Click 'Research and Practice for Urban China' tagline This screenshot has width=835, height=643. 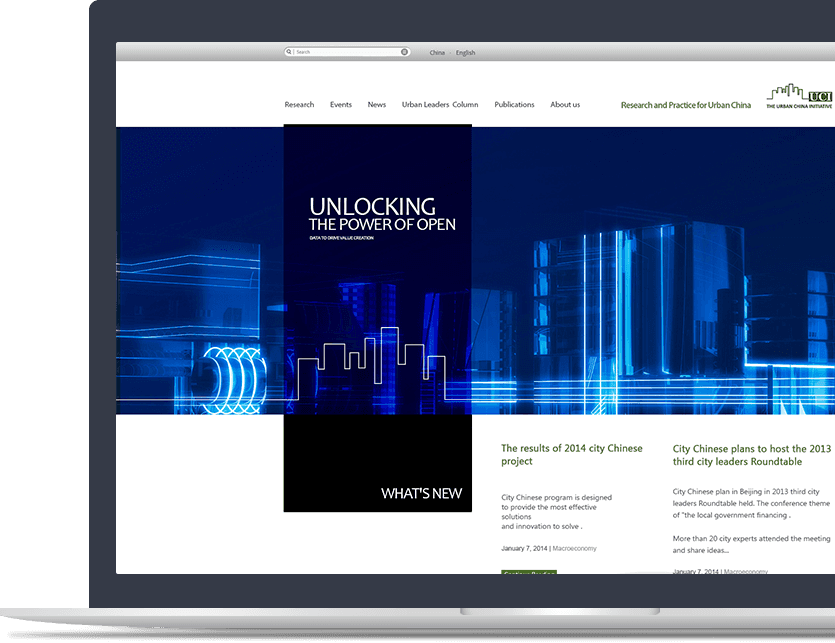(685, 105)
